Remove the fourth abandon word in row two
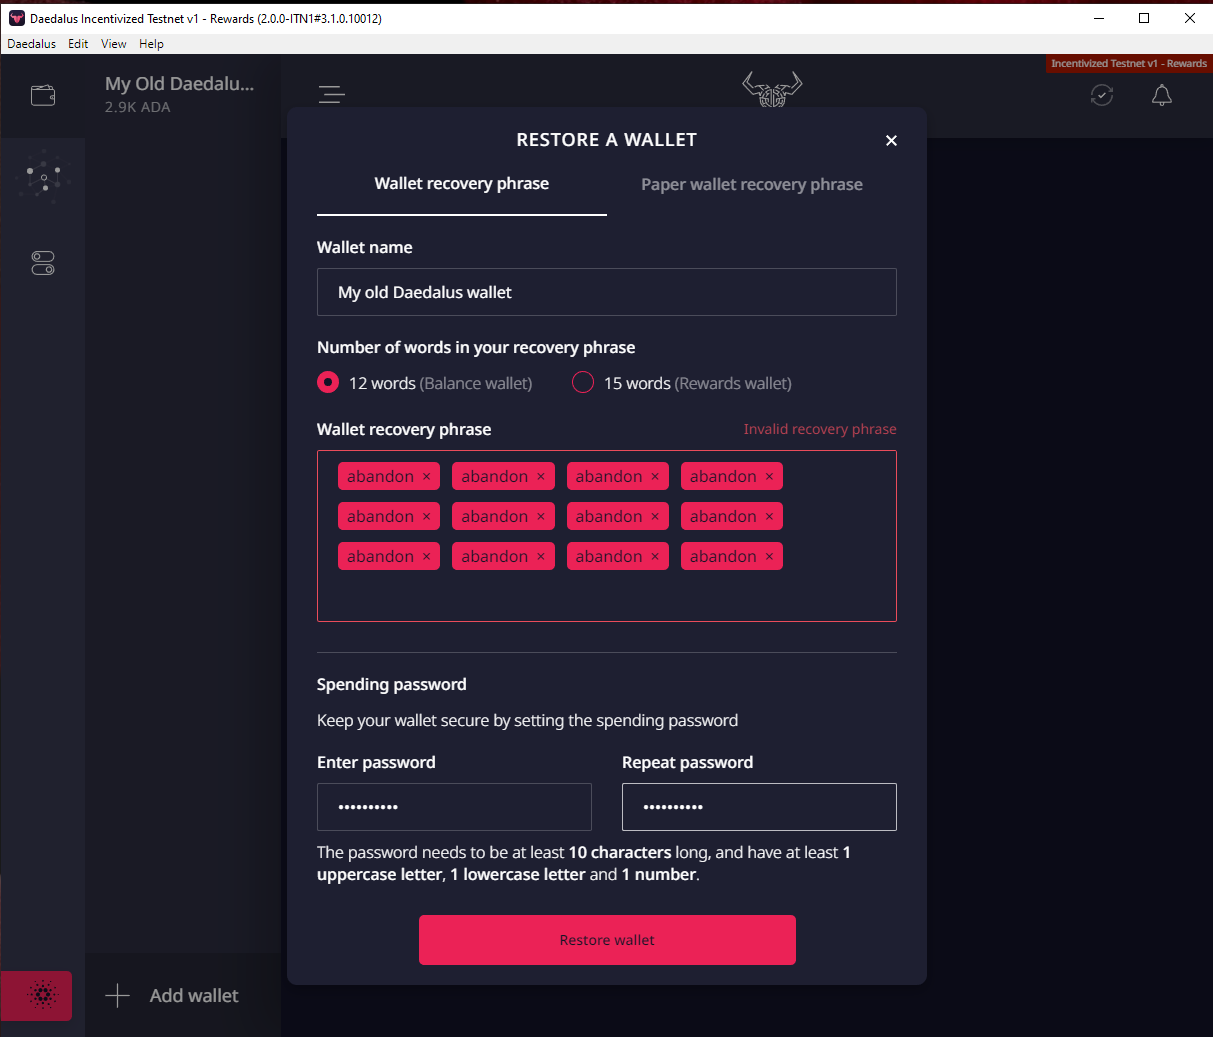 (x=769, y=517)
